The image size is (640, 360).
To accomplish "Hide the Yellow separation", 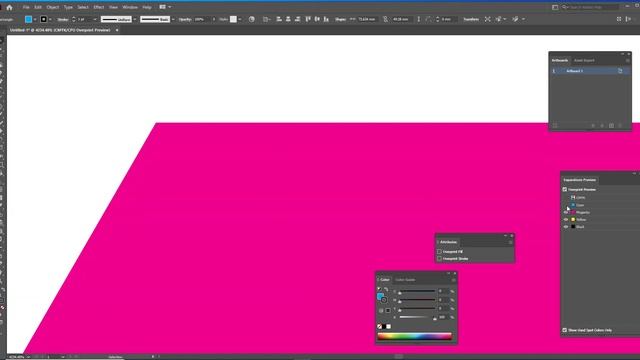I will tap(566, 220).
